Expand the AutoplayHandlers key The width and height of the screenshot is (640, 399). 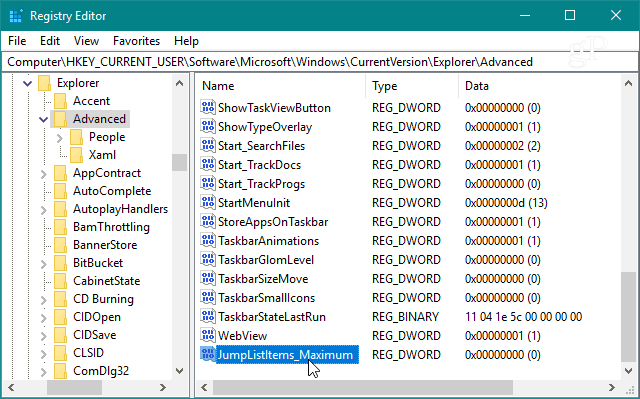[44, 209]
